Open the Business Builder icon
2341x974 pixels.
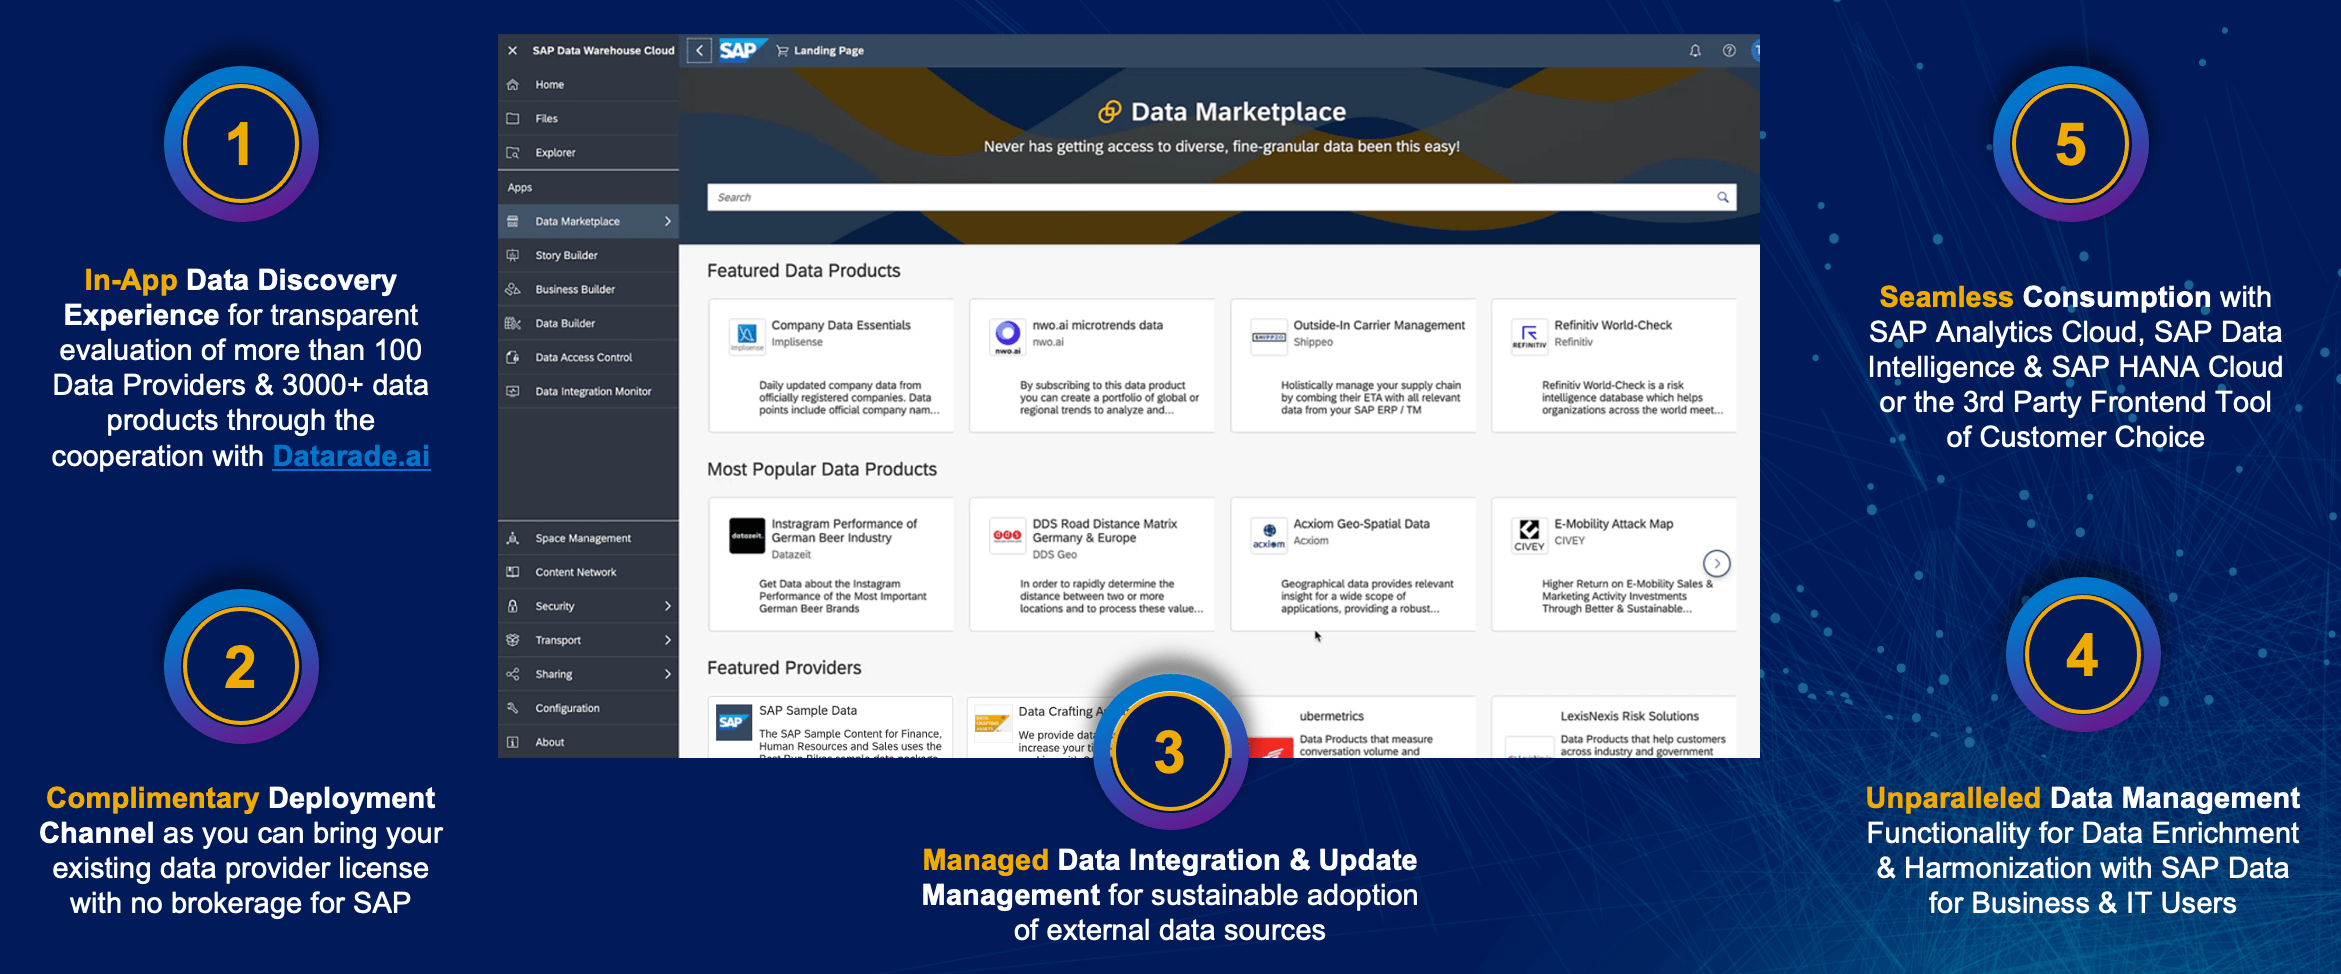[513, 290]
